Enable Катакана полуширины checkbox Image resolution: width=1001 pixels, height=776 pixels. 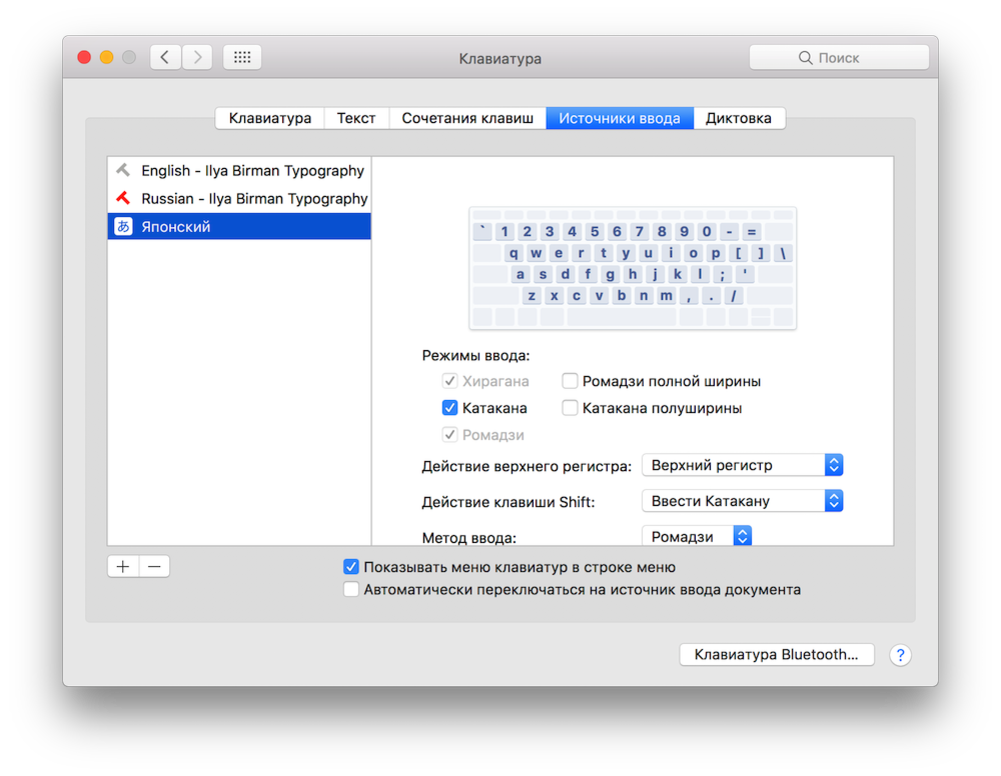[x=569, y=408]
